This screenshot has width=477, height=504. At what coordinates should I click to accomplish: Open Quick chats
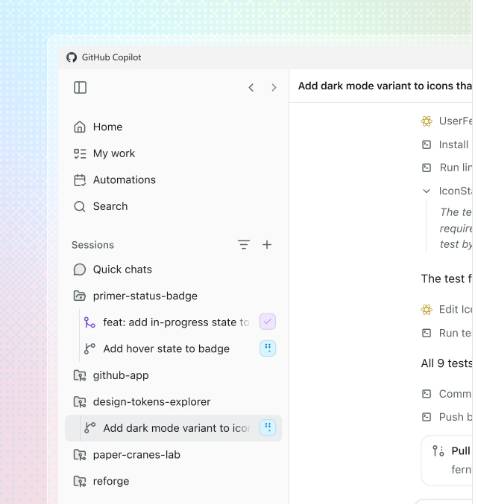[x=113, y=269]
